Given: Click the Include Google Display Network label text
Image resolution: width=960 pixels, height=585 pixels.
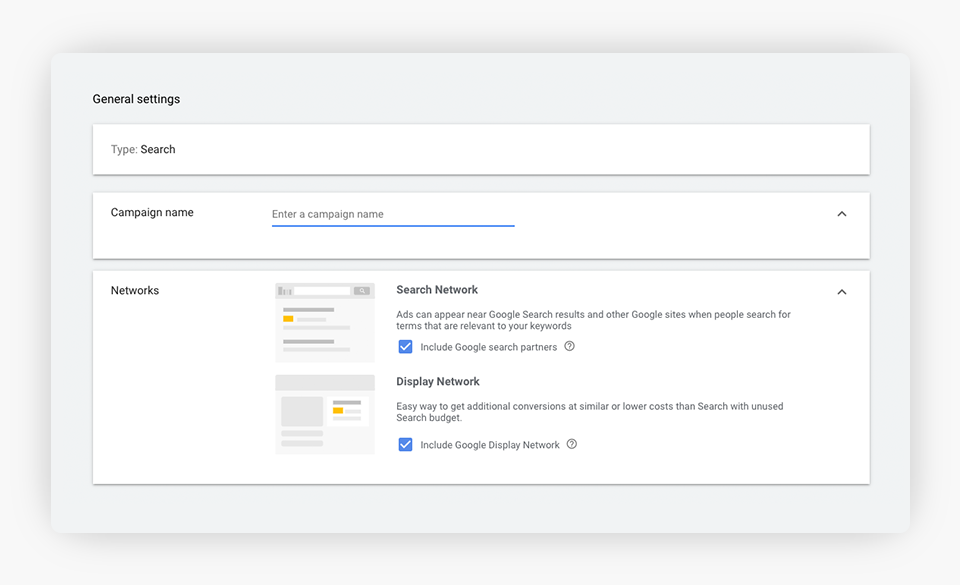Looking at the screenshot, I should (490, 445).
